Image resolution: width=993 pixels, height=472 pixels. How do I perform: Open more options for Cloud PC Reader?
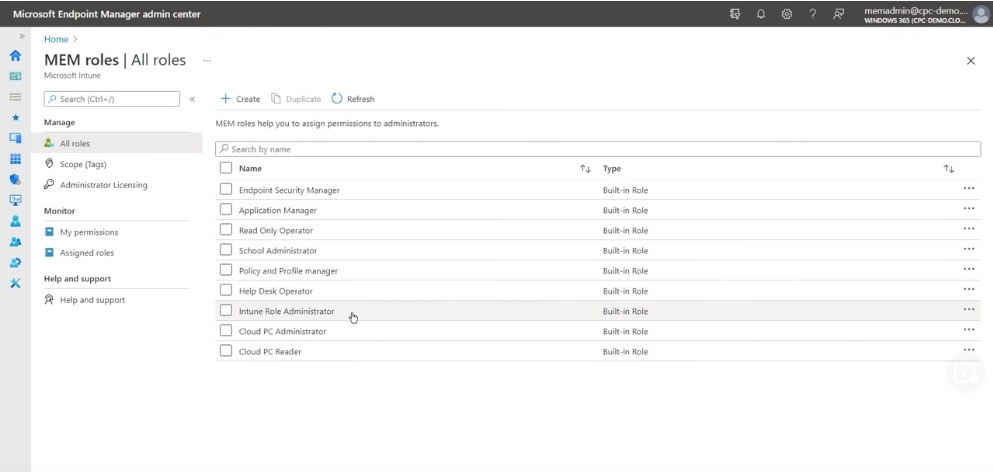coord(969,350)
